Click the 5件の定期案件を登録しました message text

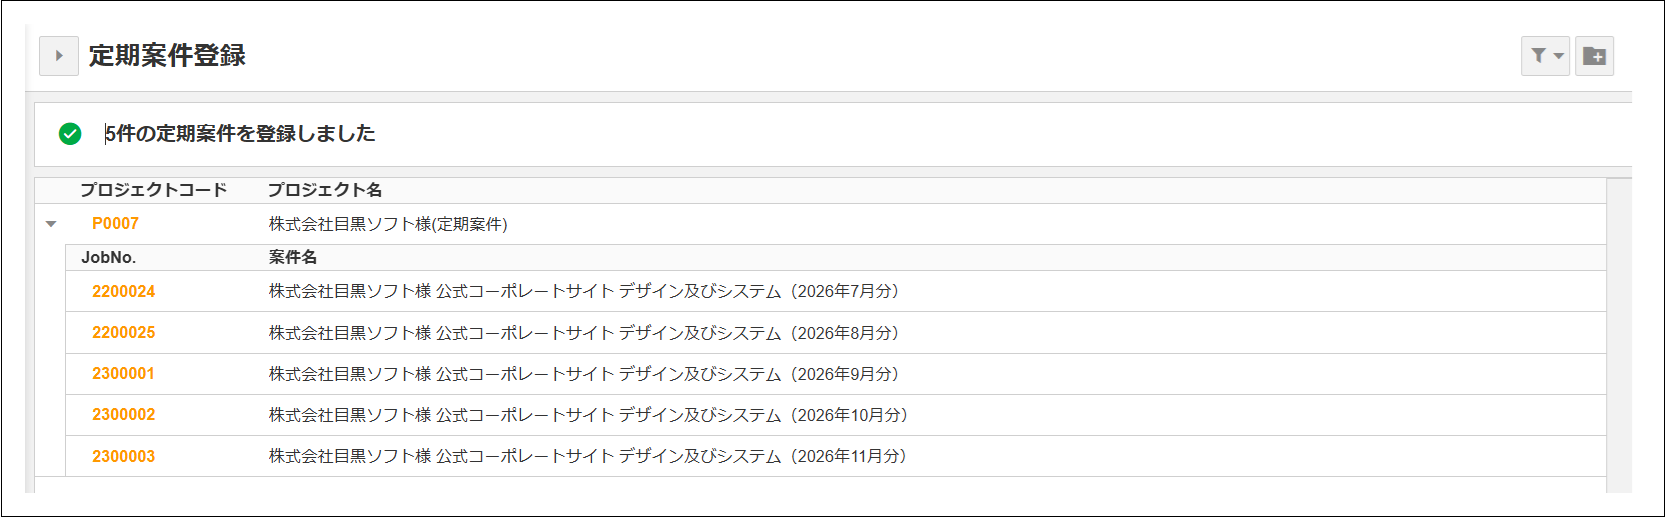pyautogui.click(x=240, y=134)
